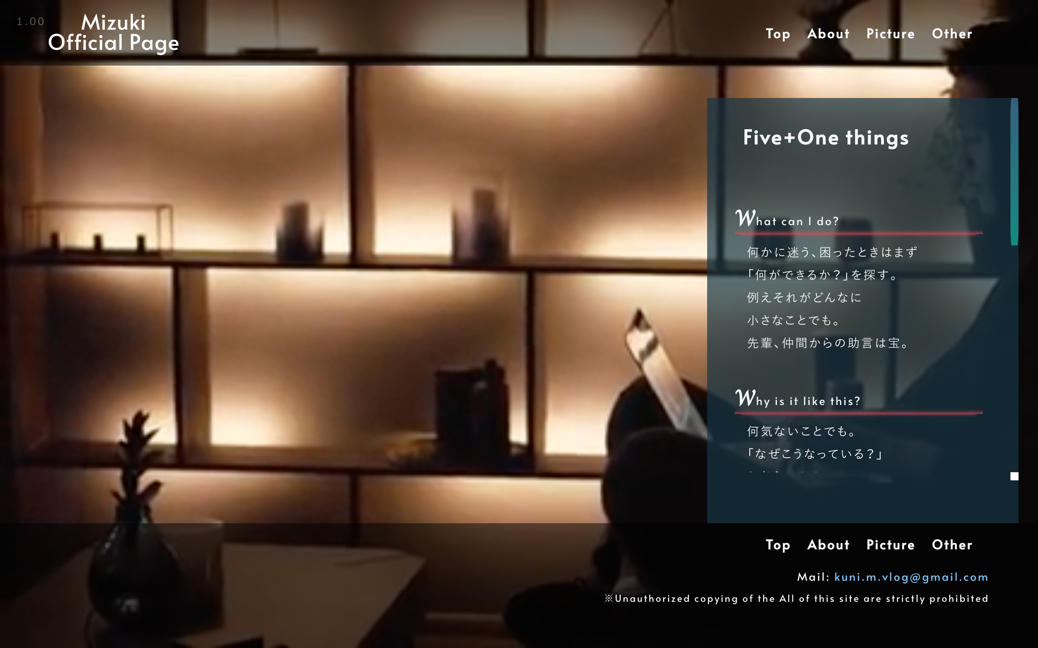Click the footer Top link
This screenshot has width=1038, height=648.
(x=778, y=545)
